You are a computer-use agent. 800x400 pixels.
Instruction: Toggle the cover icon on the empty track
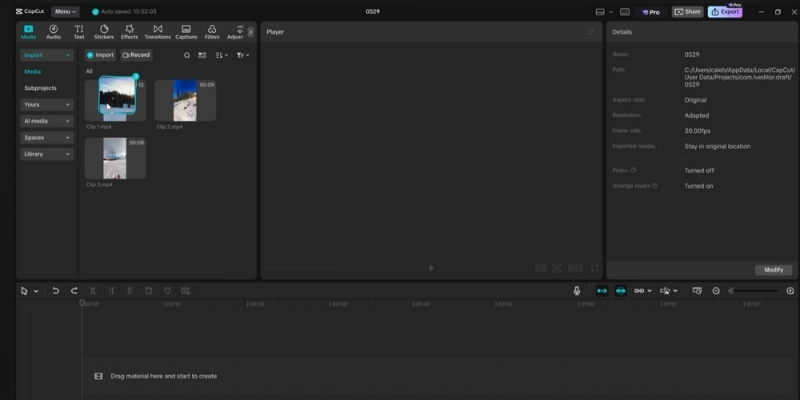tap(98, 376)
